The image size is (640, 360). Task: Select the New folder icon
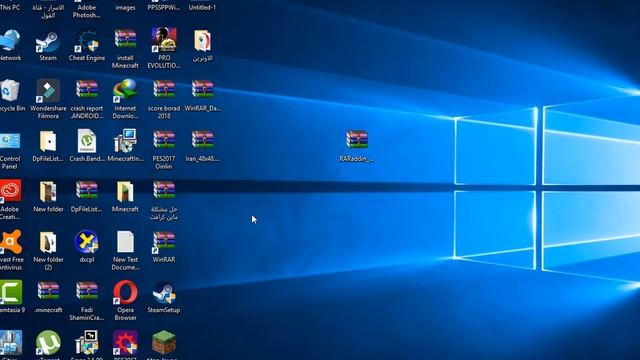pyautogui.click(x=48, y=191)
